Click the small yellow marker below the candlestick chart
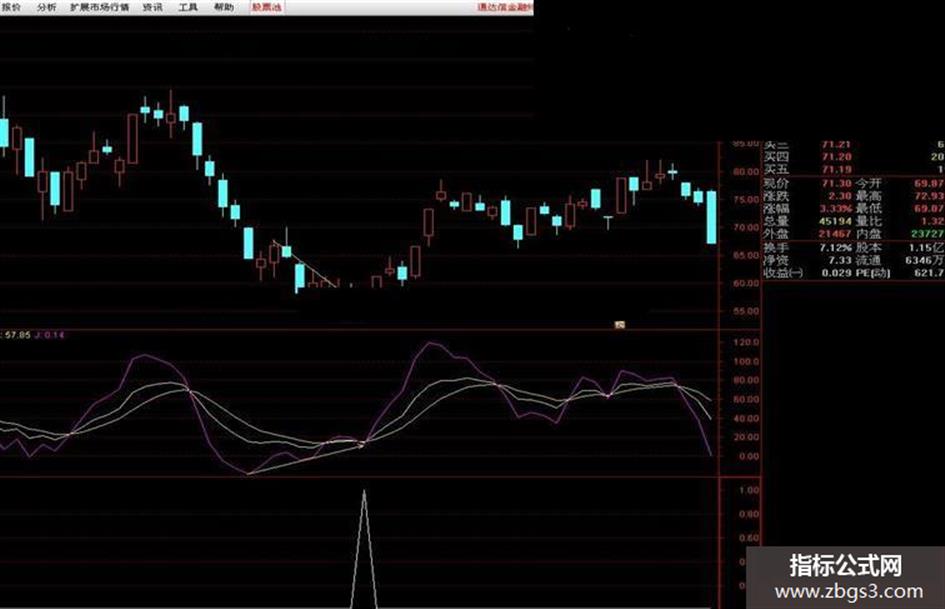Viewport: 945px width, 609px height. 620,325
